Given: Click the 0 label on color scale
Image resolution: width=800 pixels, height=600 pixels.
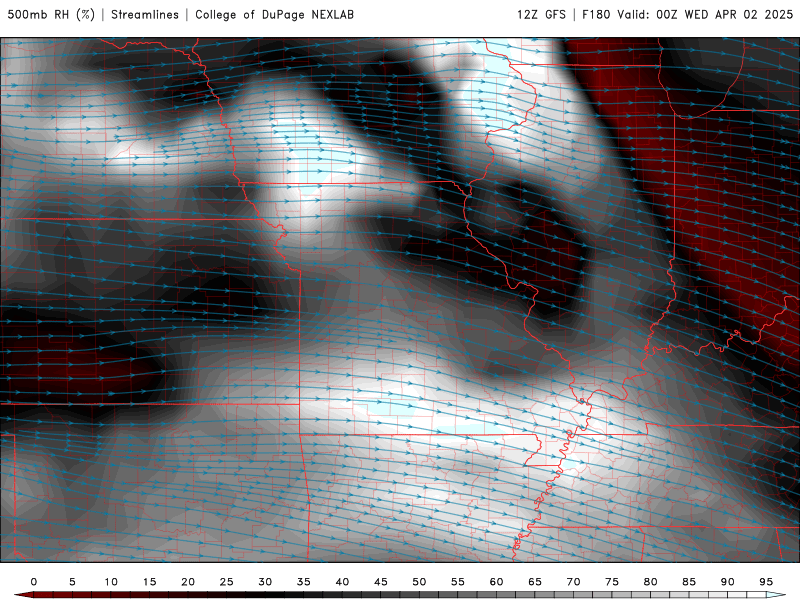Looking at the screenshot, I should [x=34, y=582].
